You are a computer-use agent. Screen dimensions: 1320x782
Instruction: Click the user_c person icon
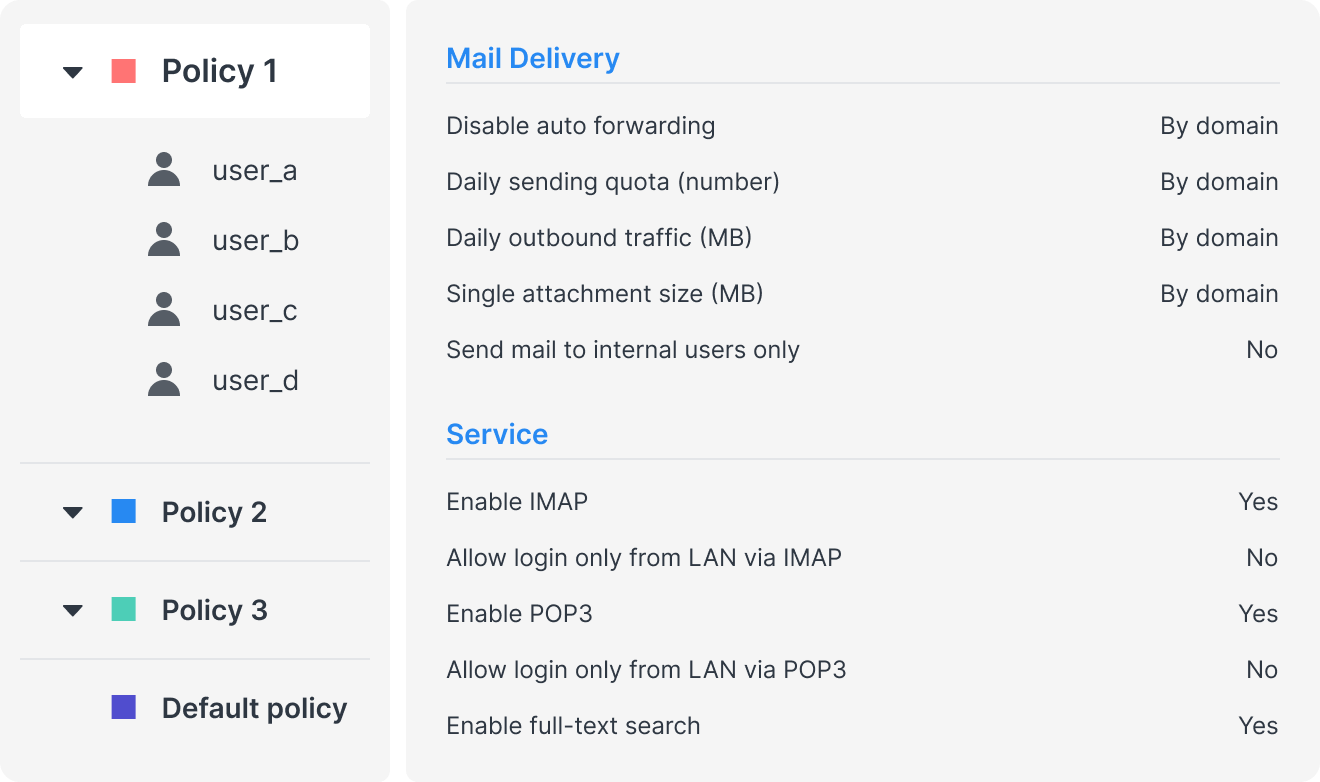164,310
